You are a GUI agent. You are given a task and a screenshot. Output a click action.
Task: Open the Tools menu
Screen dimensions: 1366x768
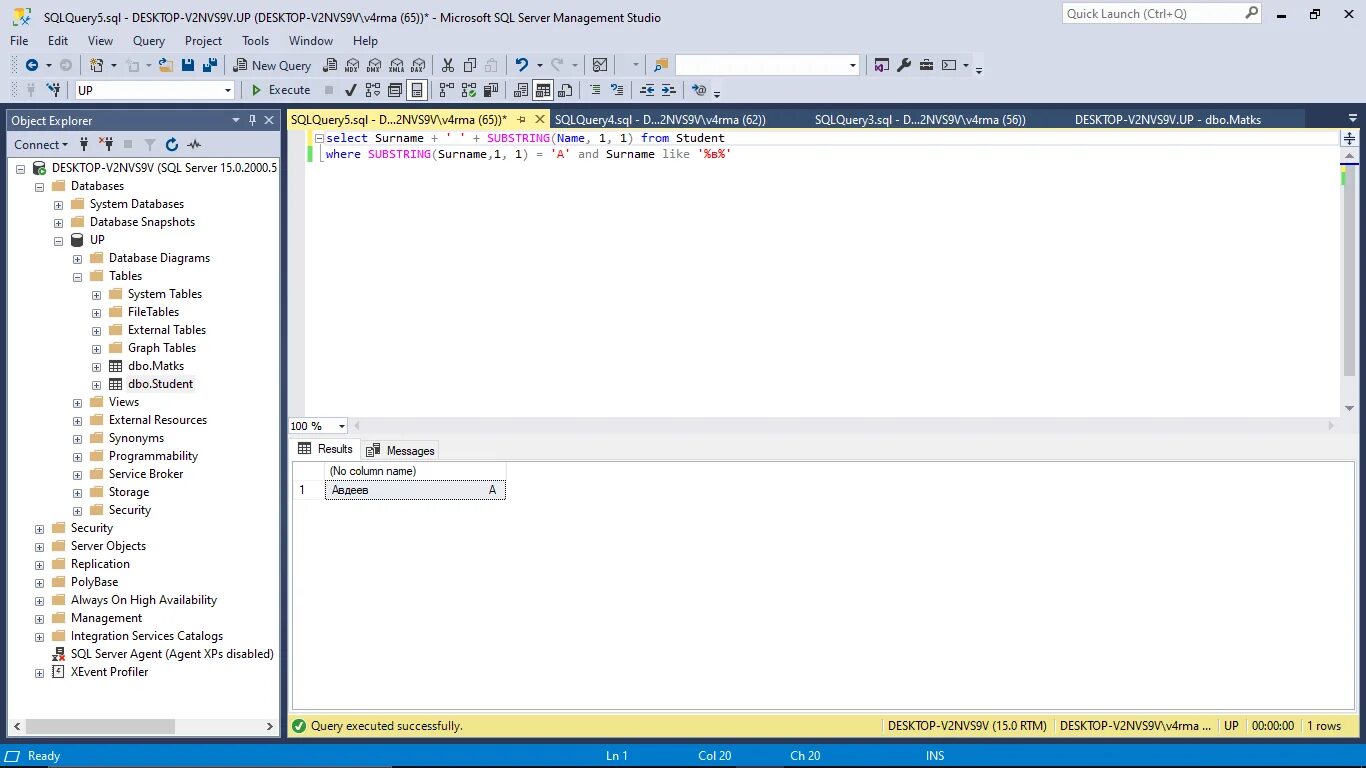255,41
